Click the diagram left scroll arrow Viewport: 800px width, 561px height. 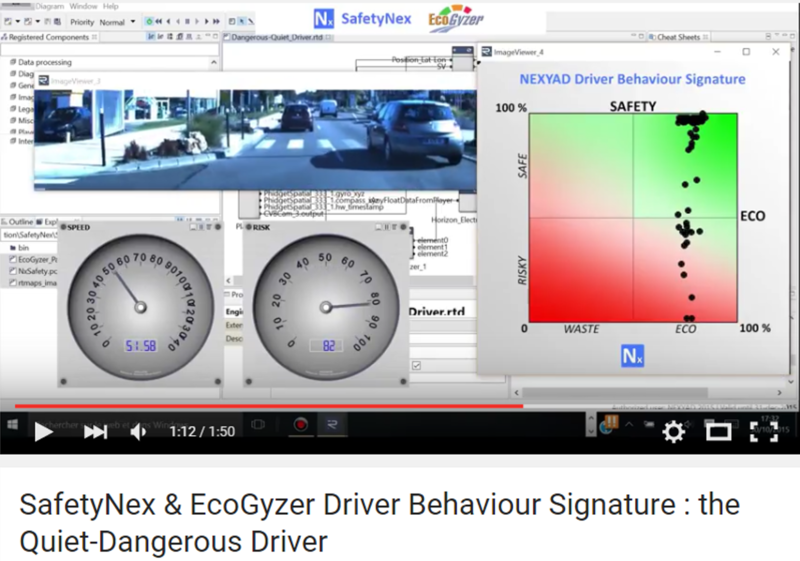[229, 280]
